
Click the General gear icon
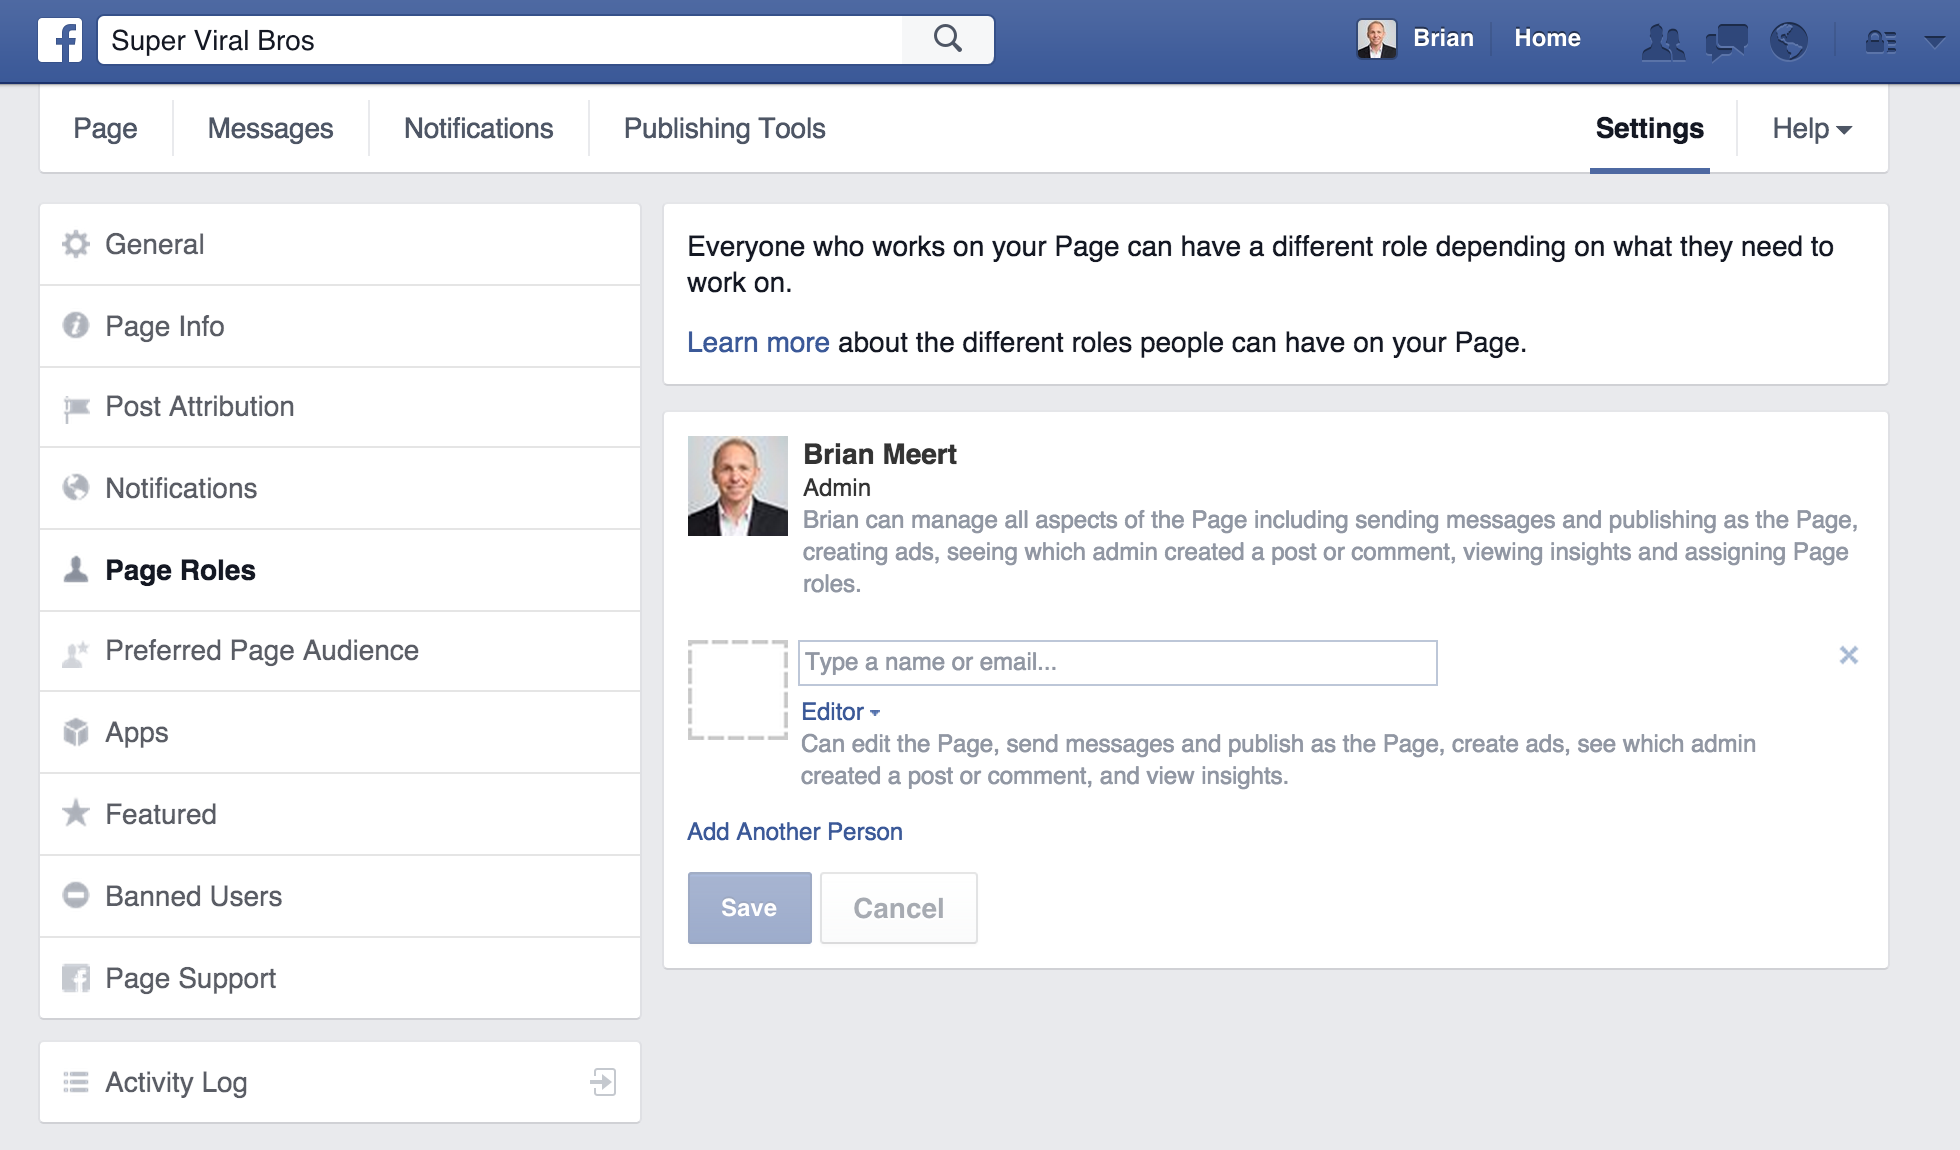76,244
